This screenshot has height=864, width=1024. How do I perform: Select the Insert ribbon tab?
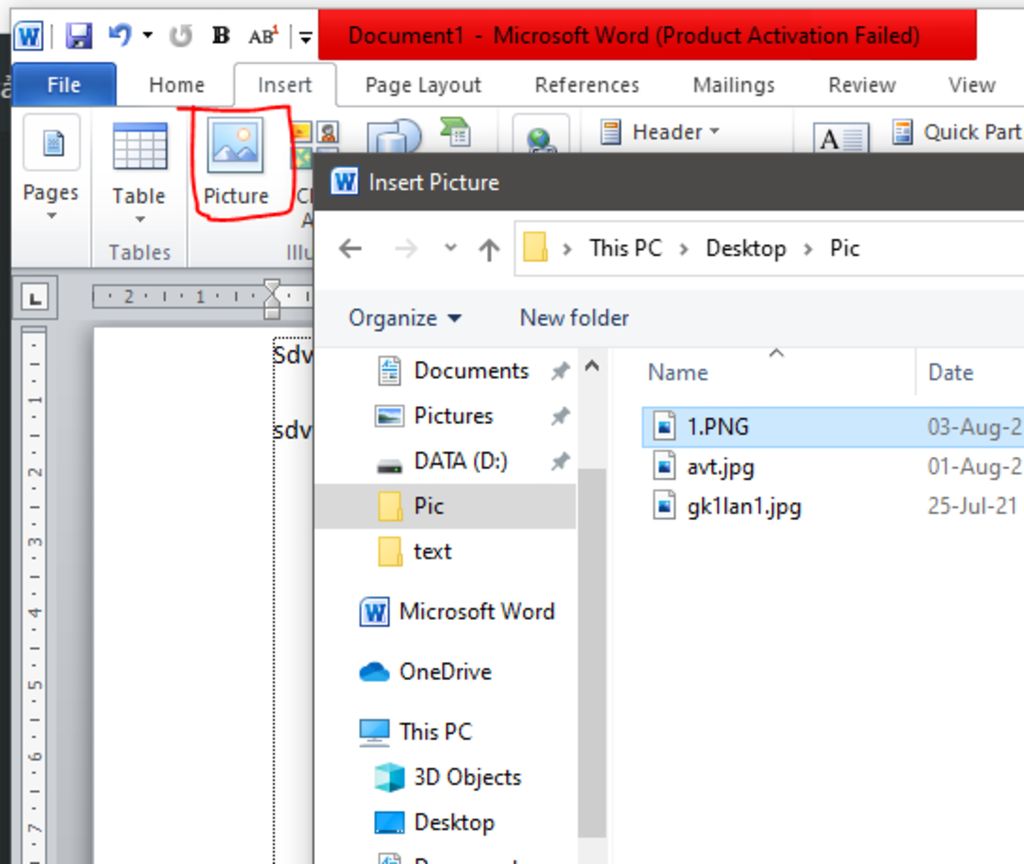pyautogui.click(x=285, y=85)
